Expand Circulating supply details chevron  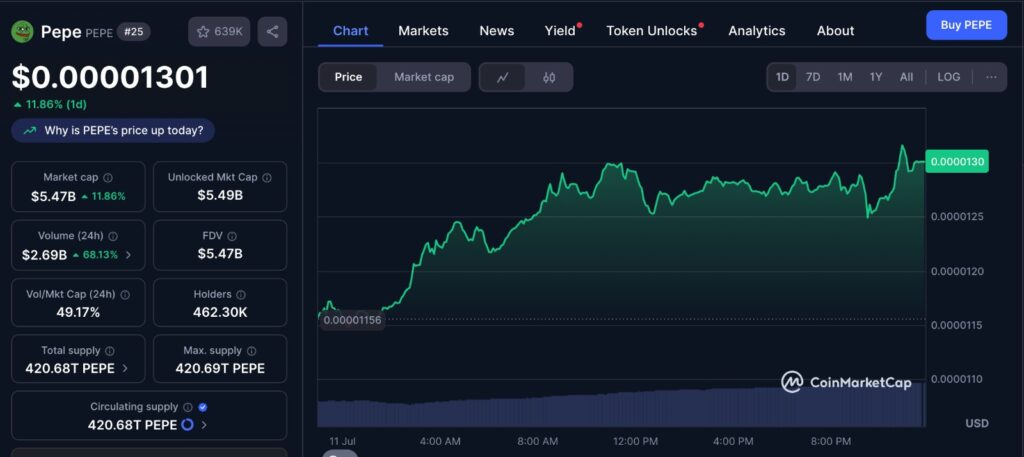click(x=204, y=425)
